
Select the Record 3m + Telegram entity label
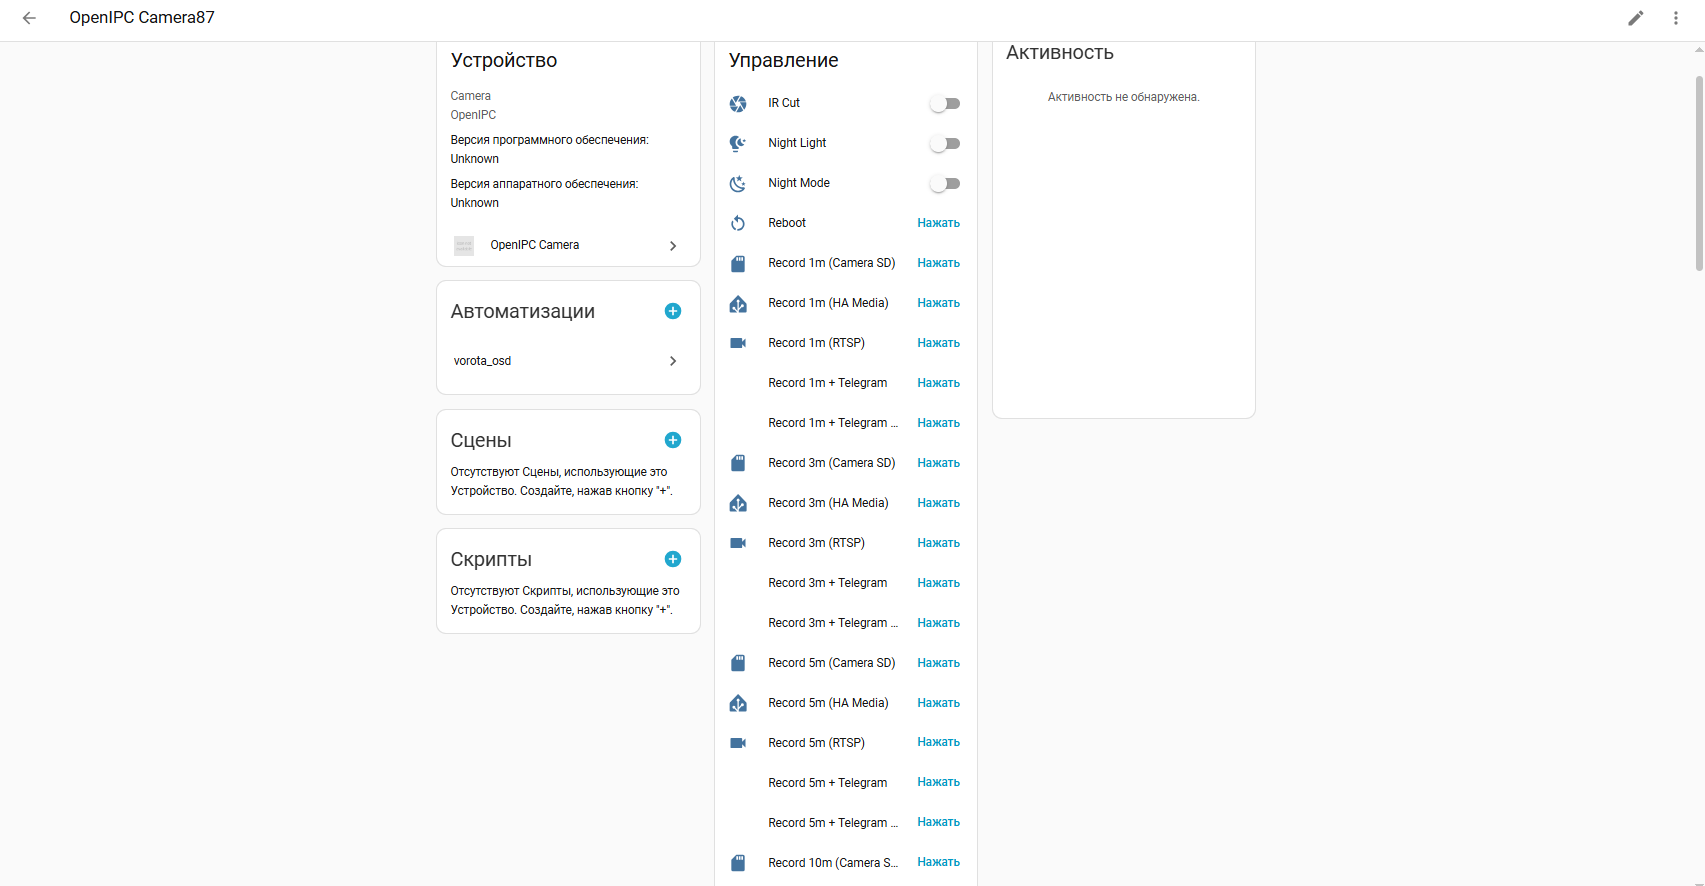pyautogui.click(x=827, y=583)
